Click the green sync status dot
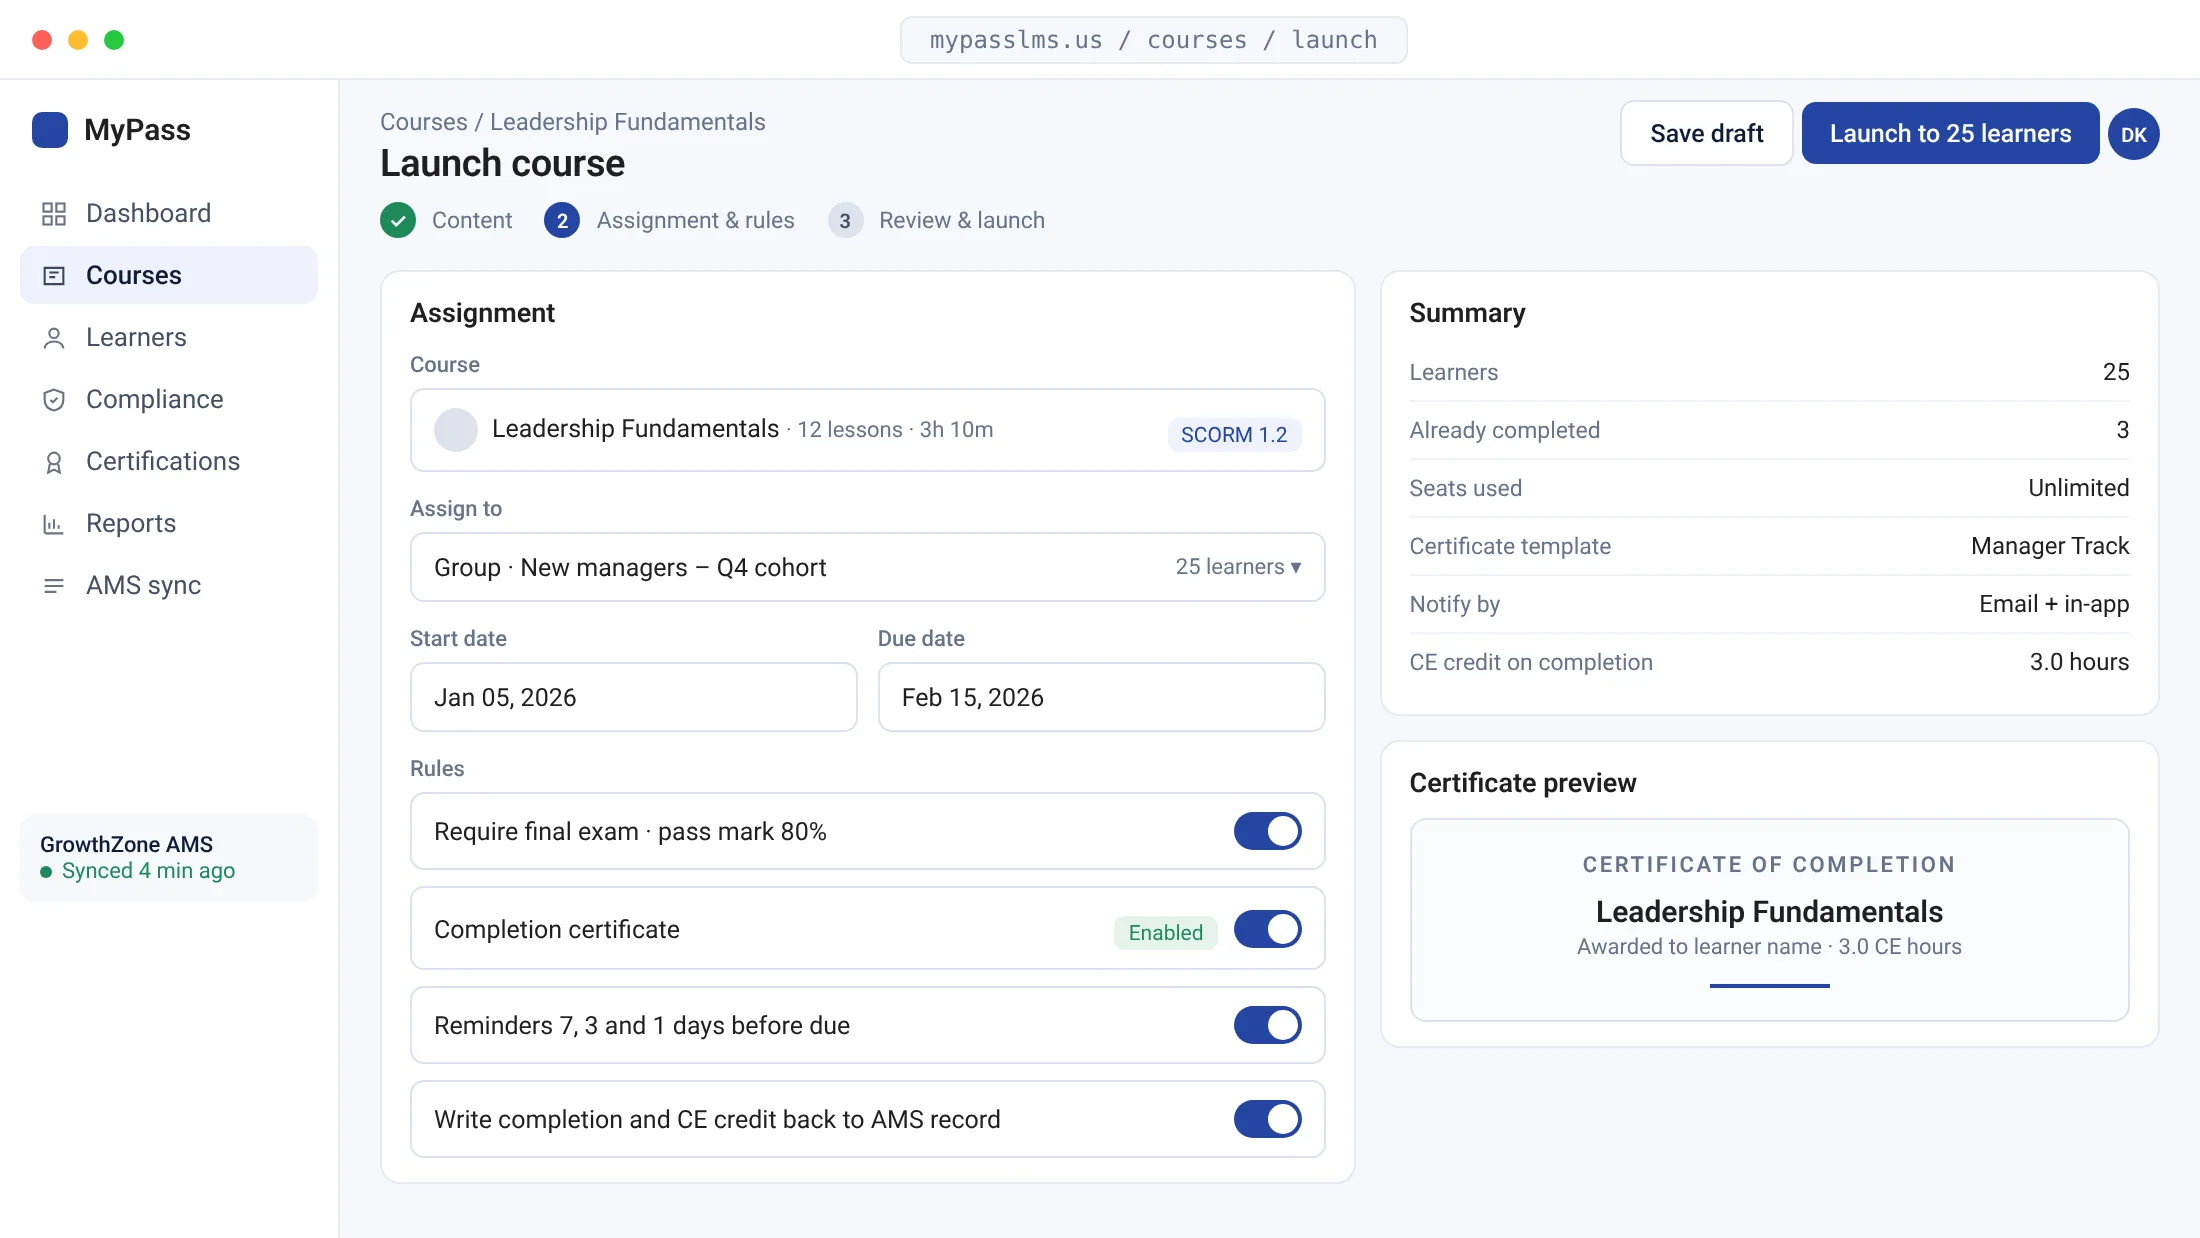This screenshot has width=2200, height=1238. pyautogui.click(x=46, y=872)
